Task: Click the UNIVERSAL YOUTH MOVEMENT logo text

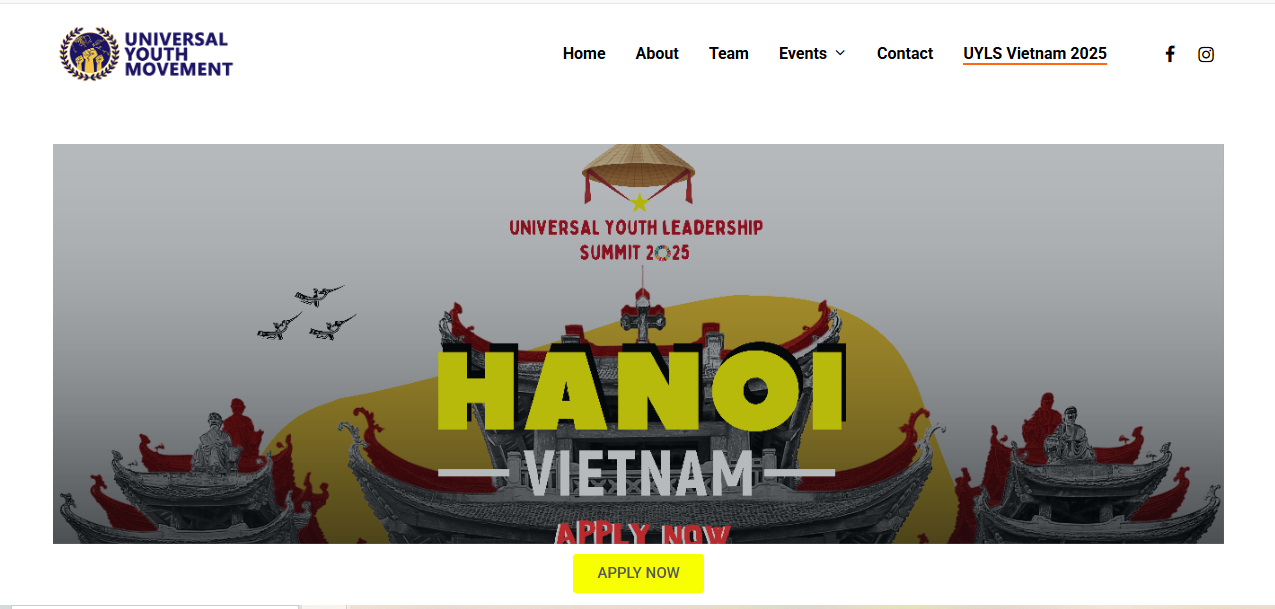Action: tap(178, 54)
